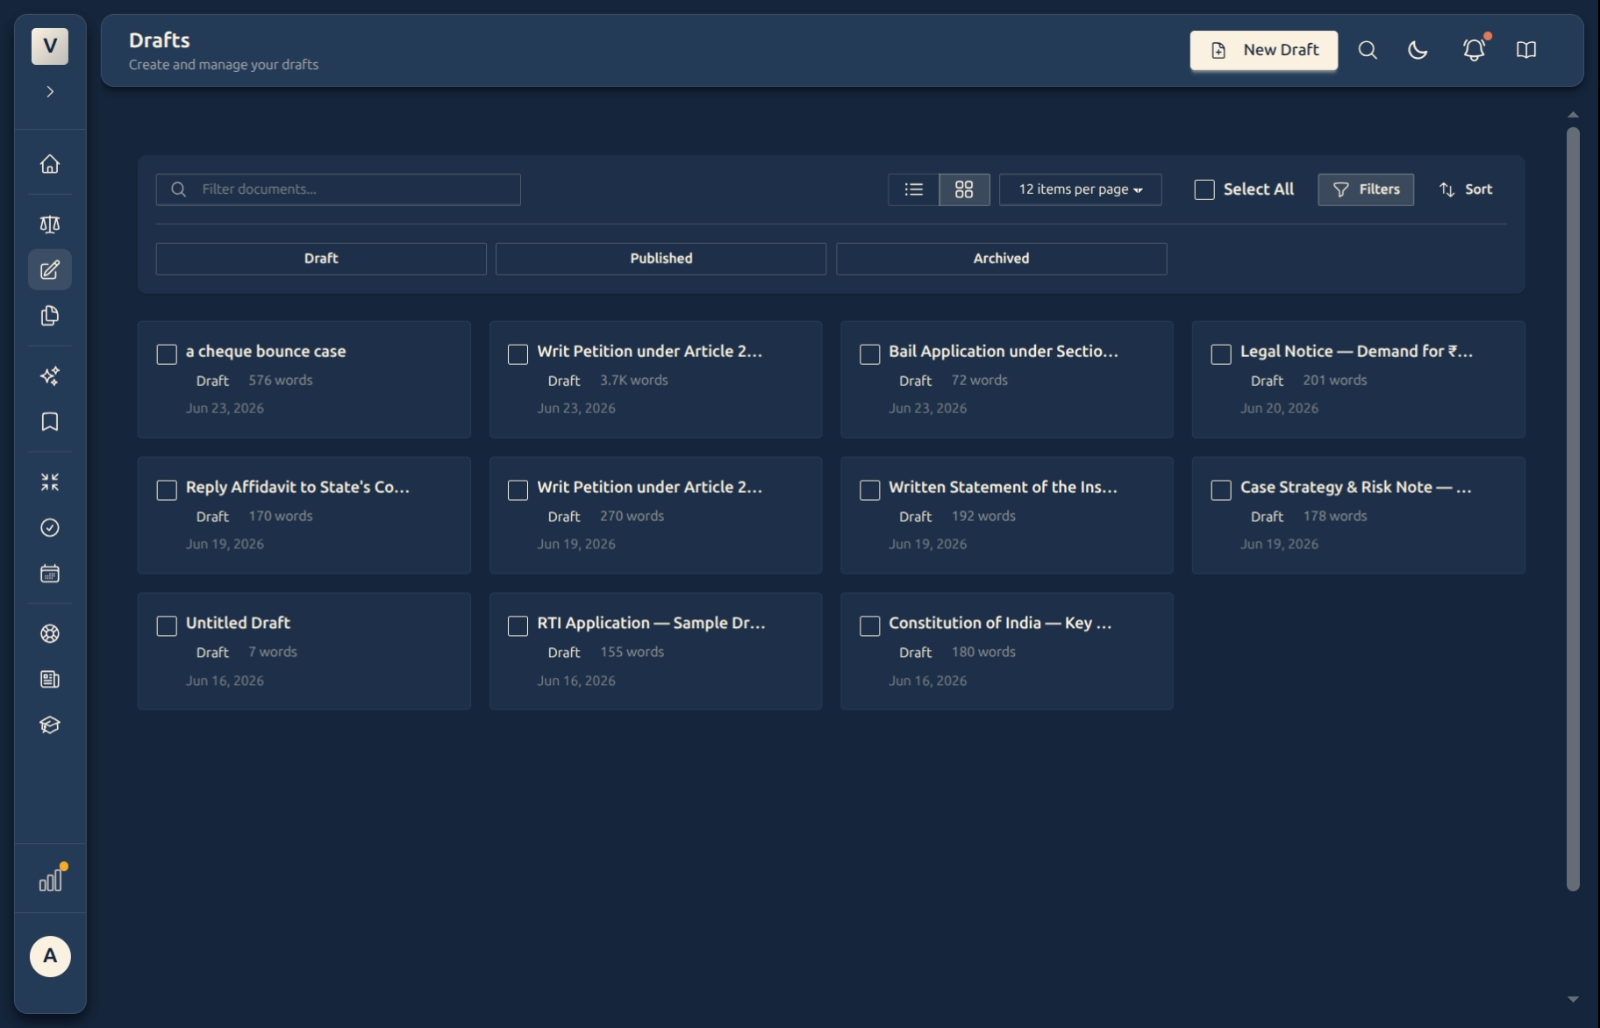Check the Select All checkbox

[1205, 190]
